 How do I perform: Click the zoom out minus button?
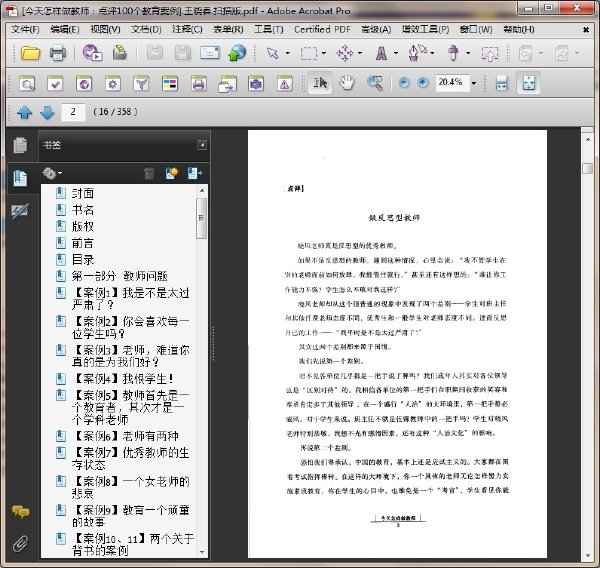click(x=404, y=82)
